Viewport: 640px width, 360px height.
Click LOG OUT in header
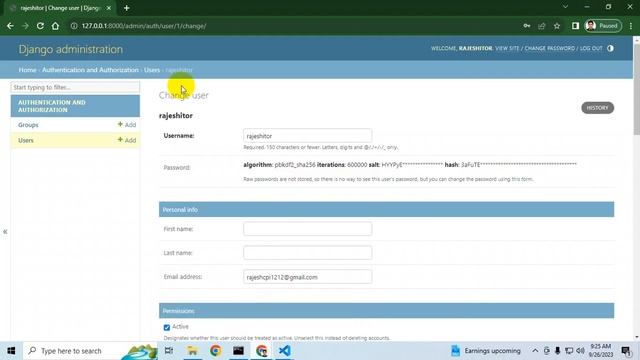[591, 48]
